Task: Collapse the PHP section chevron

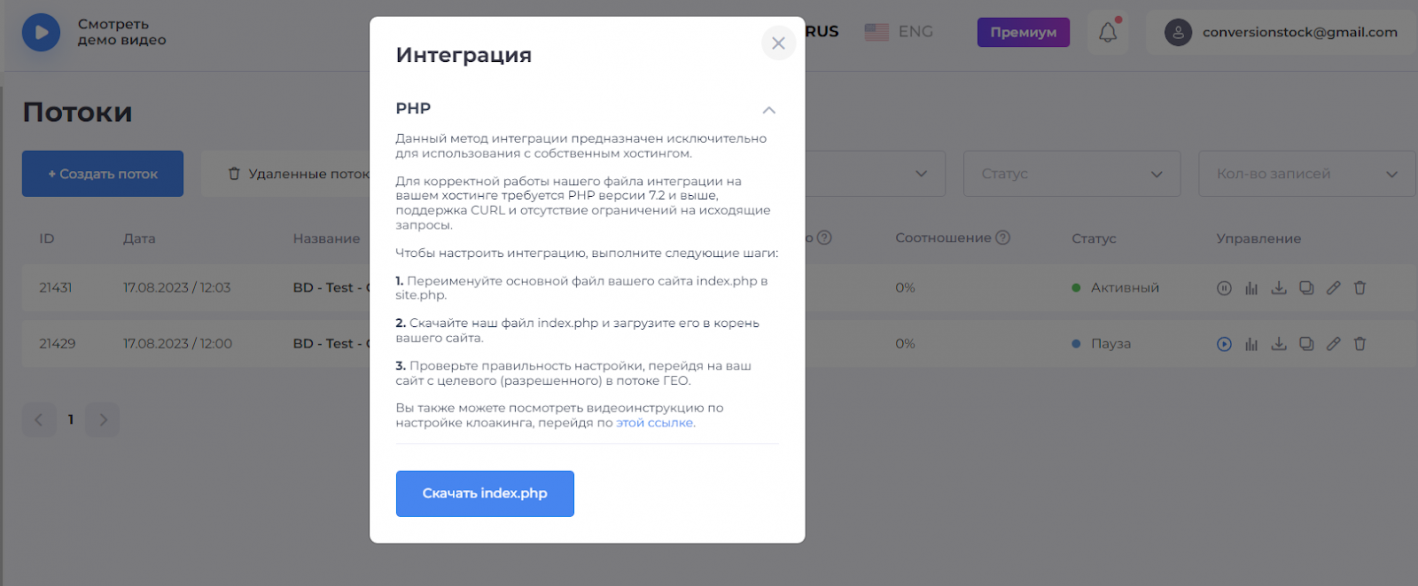Action: pyautogui.click(x=768, y=110)
